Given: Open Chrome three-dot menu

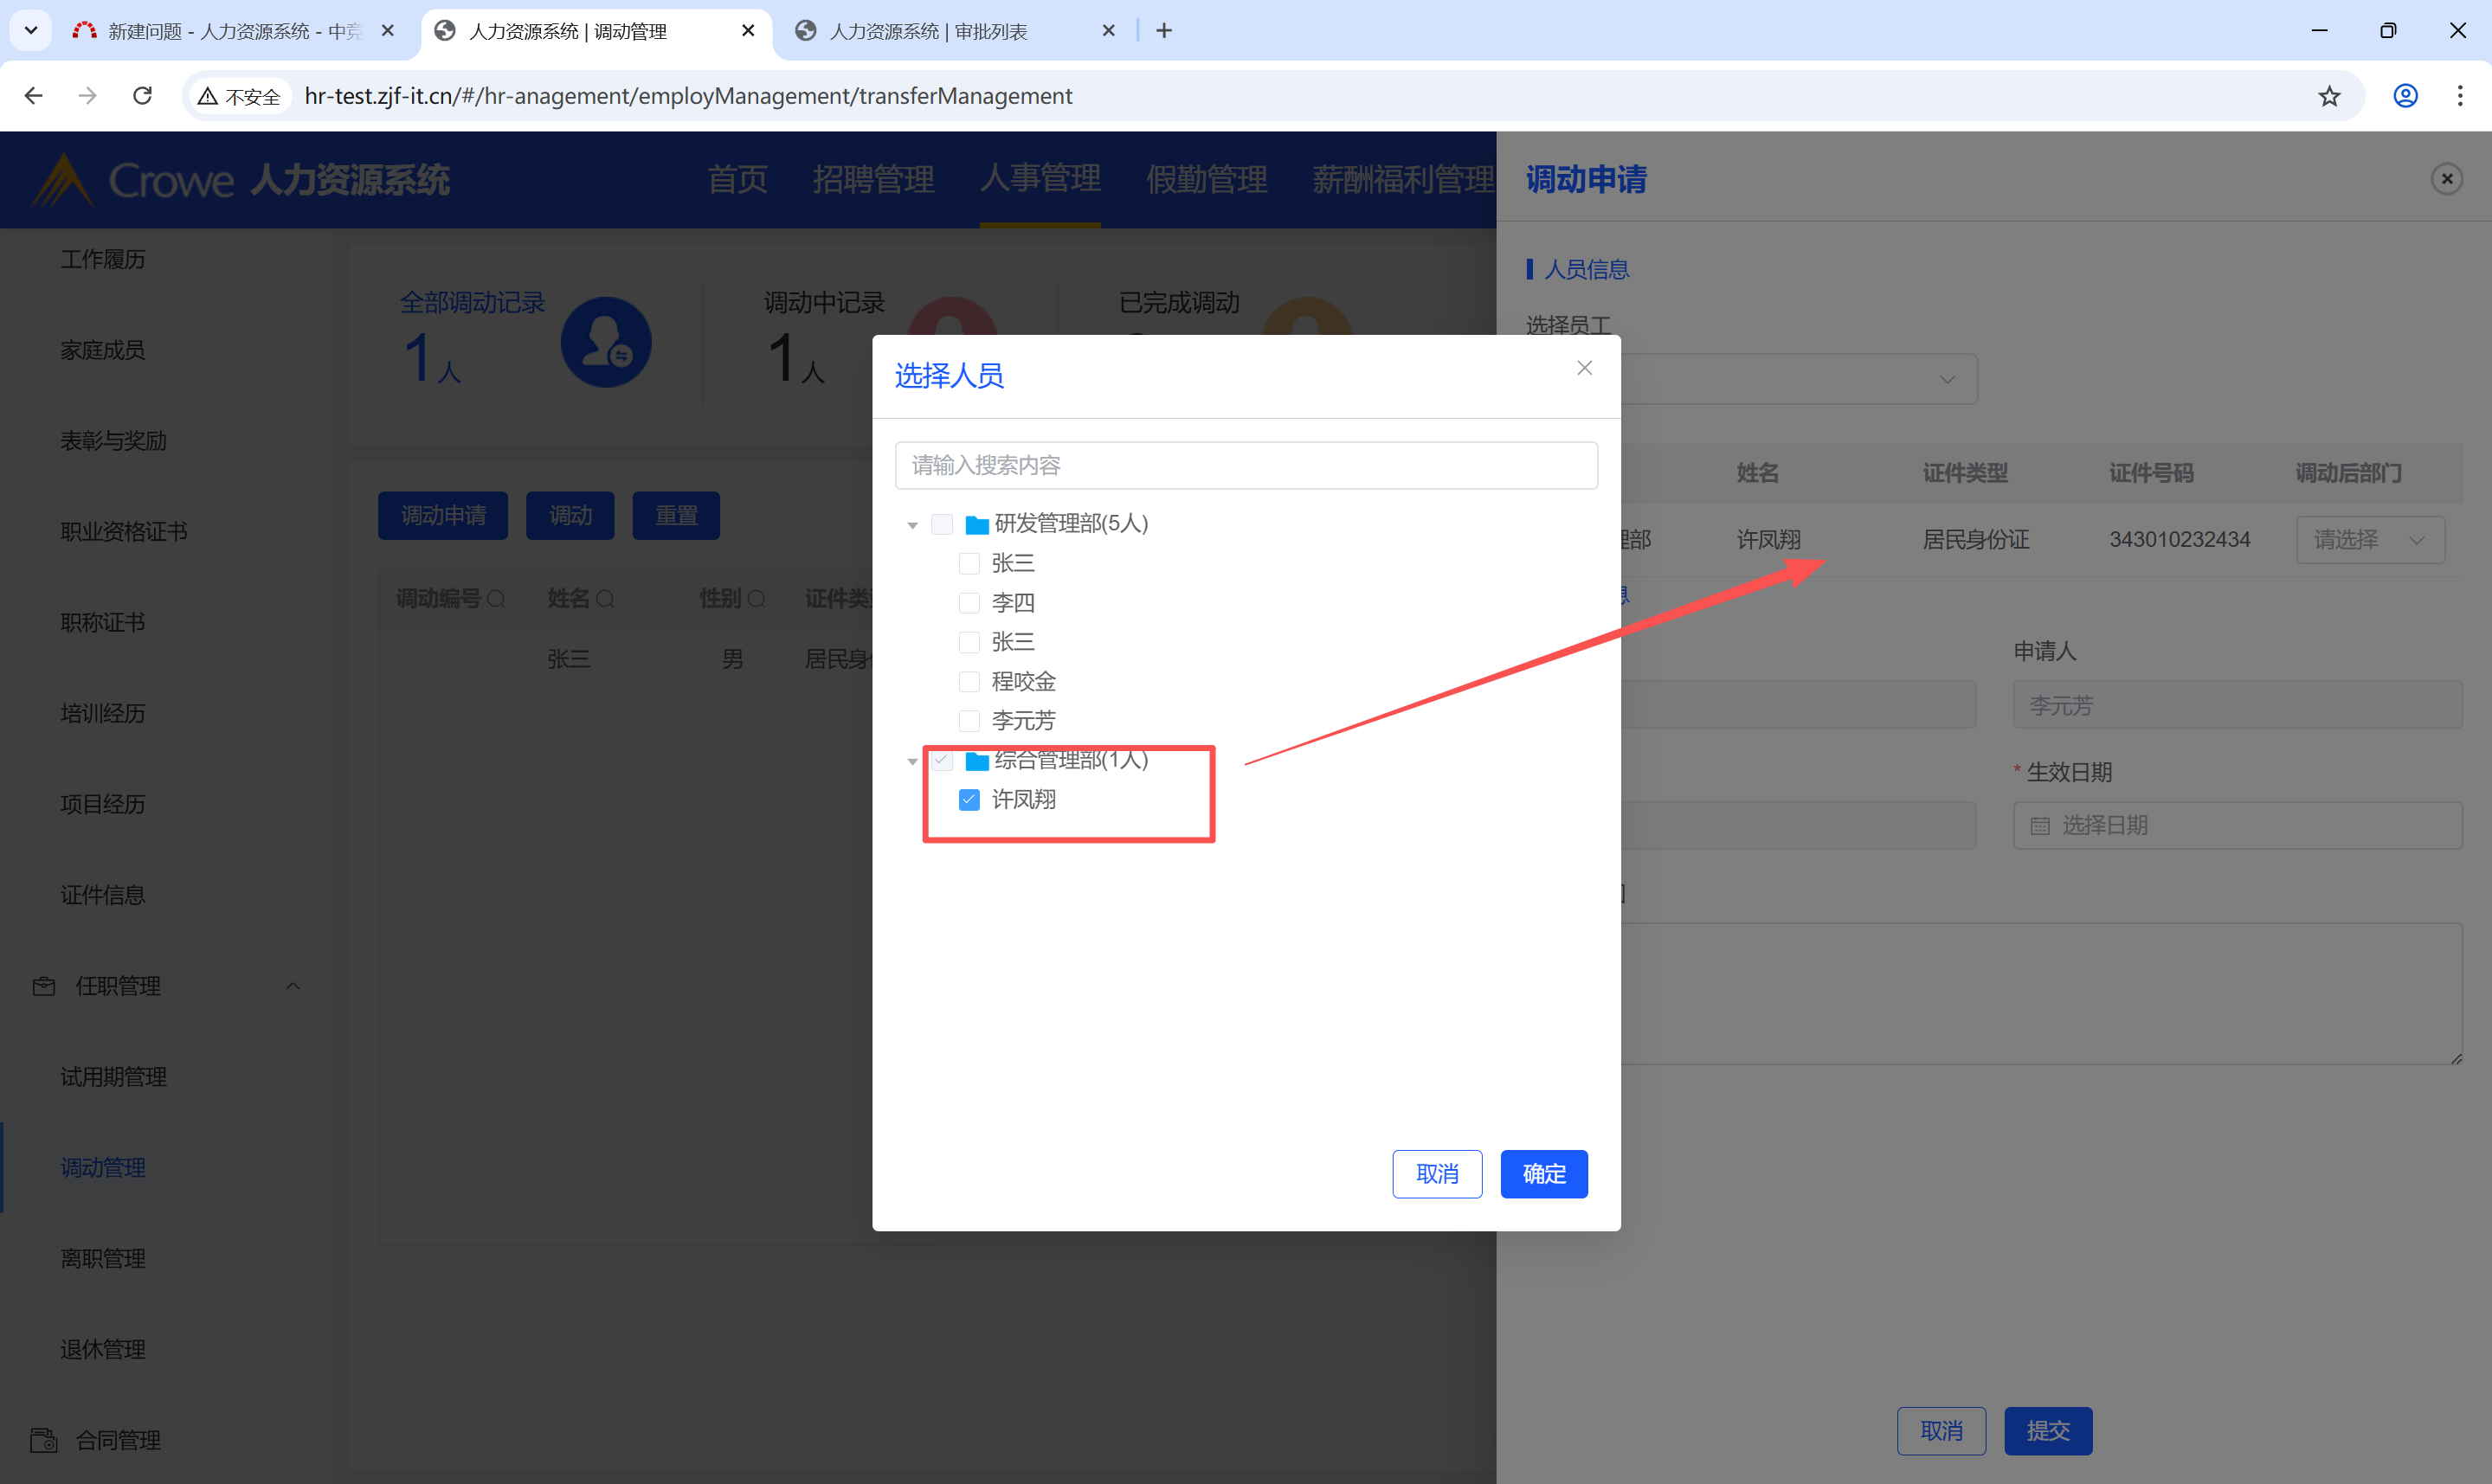Looking at the screenshot, I should (2459, 96).
